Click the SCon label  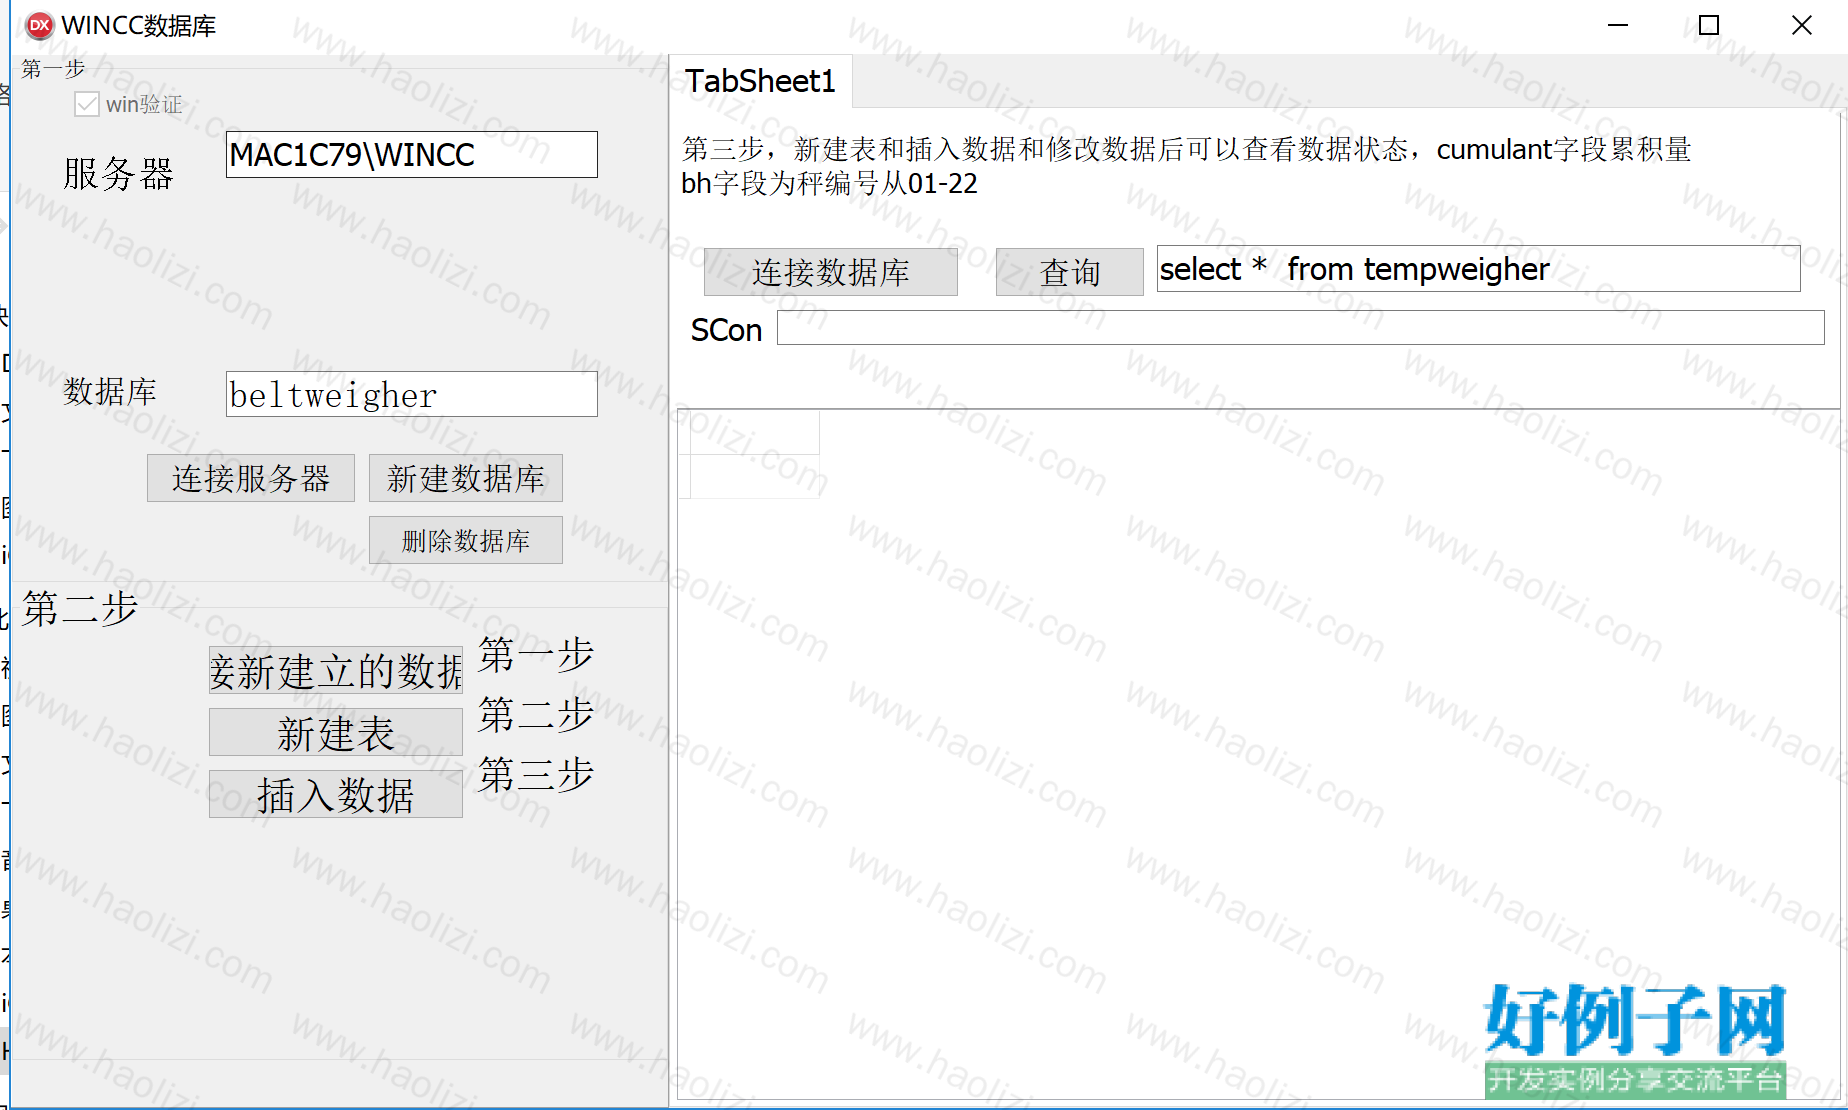(x=726, y=330)
